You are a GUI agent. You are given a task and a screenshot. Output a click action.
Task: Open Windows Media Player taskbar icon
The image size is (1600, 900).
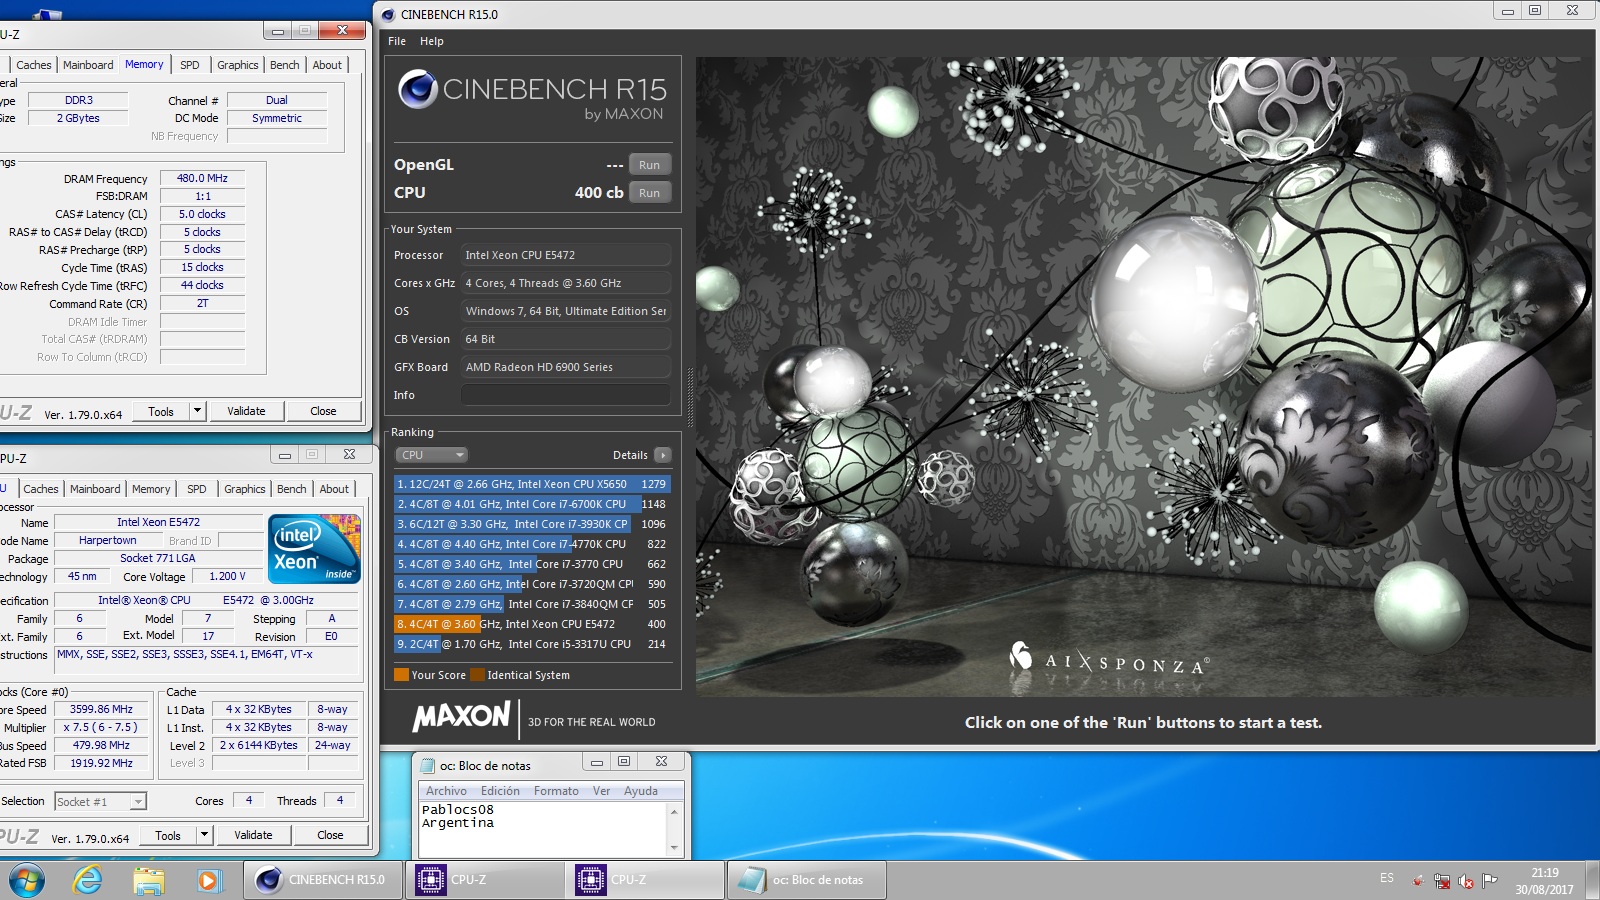click(x=208, y=880)
